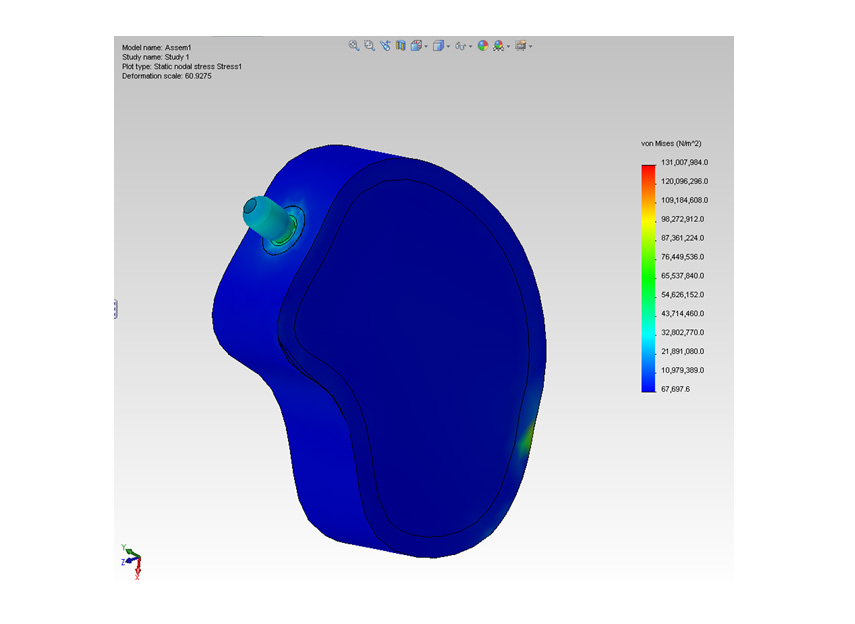This screenshot has width=855, height=624.
Task: Click the von Mises (N/m^2) legend title
Action: click(x=673, y=144)
